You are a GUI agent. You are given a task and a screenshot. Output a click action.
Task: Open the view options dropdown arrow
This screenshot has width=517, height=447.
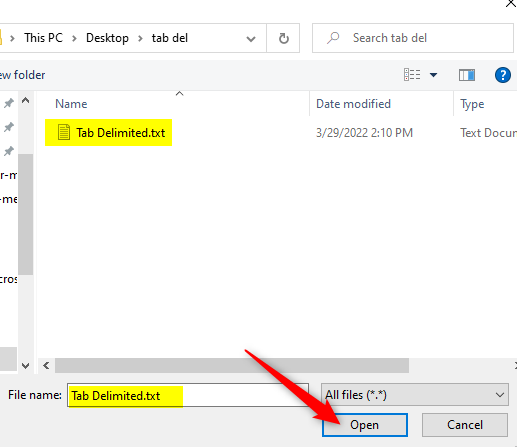433,75
